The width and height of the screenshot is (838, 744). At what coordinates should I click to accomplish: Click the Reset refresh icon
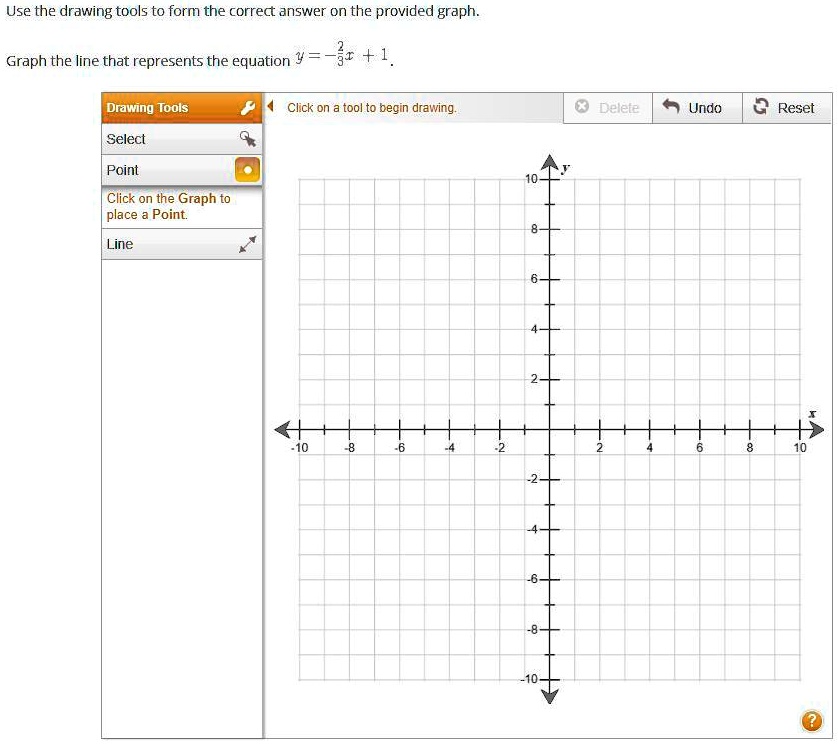click(760, 107)
